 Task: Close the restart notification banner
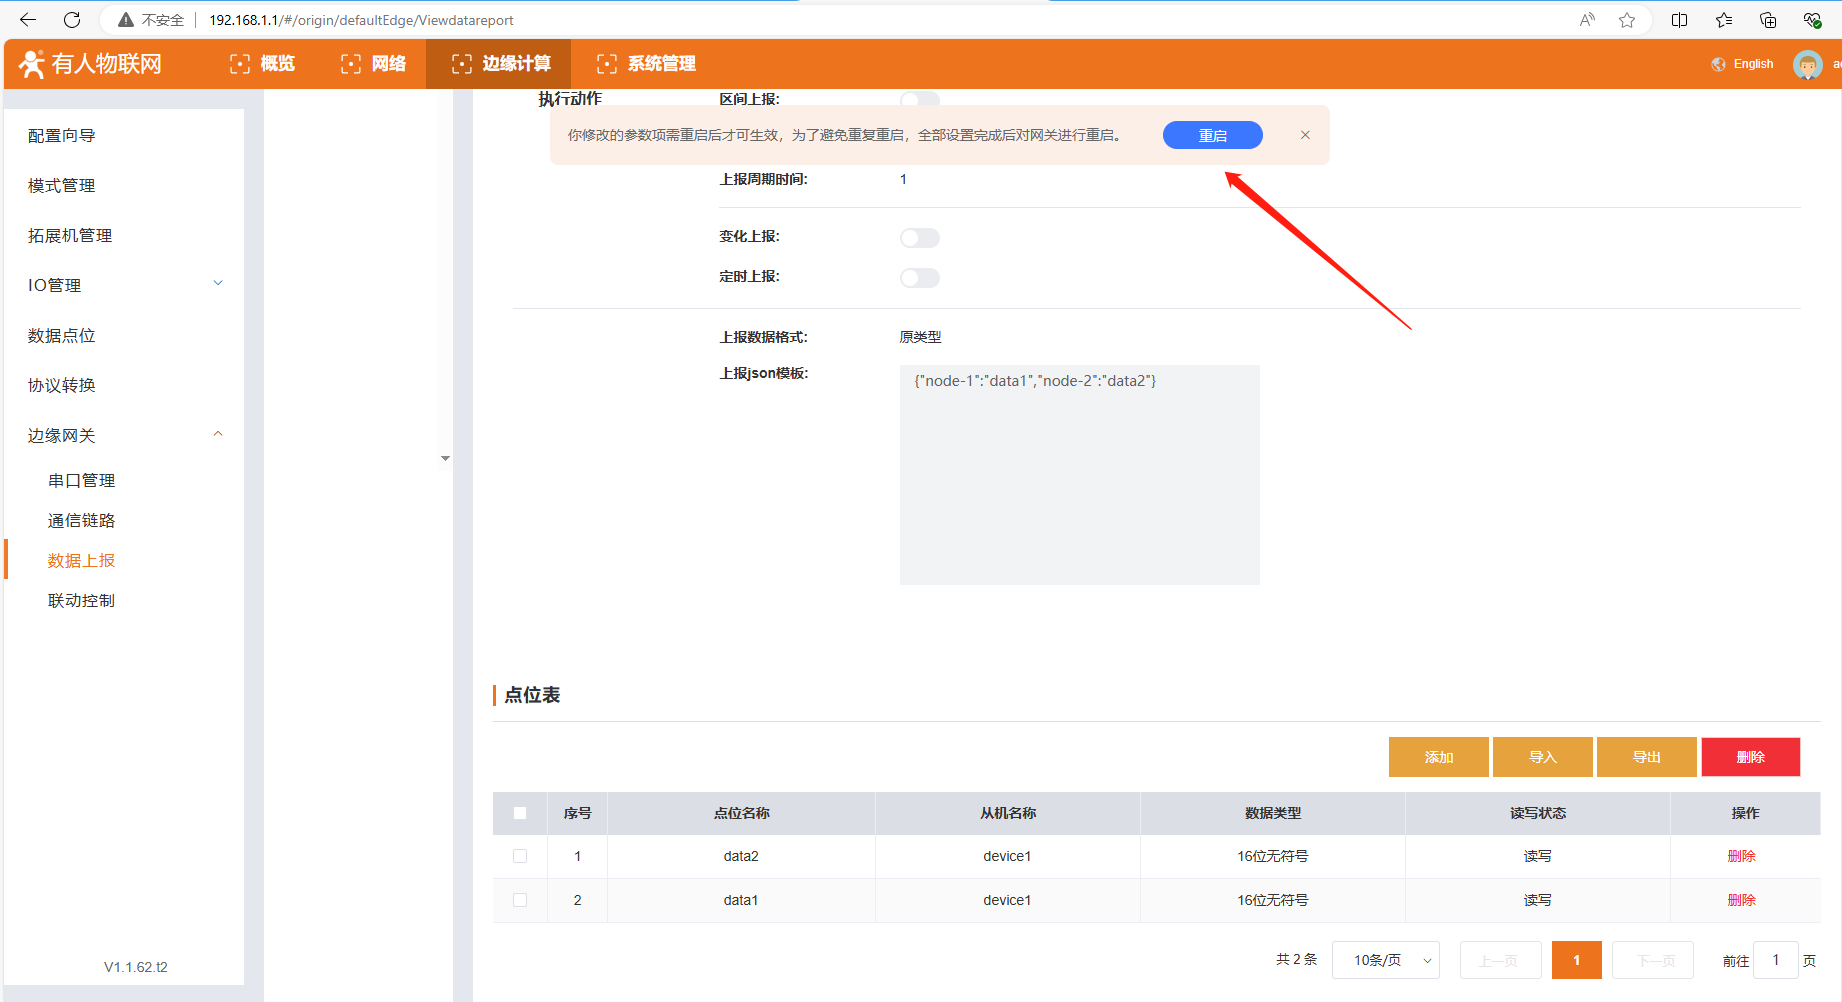[1305, 135]
